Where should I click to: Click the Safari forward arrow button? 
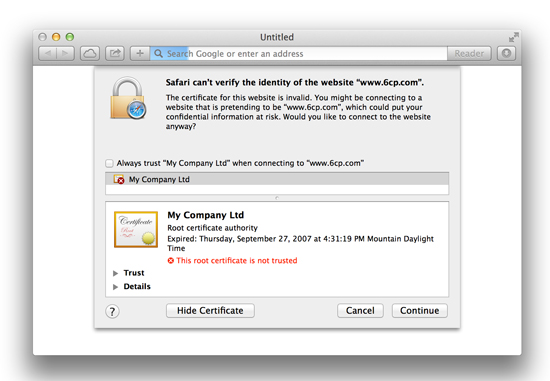coord(66,54)
